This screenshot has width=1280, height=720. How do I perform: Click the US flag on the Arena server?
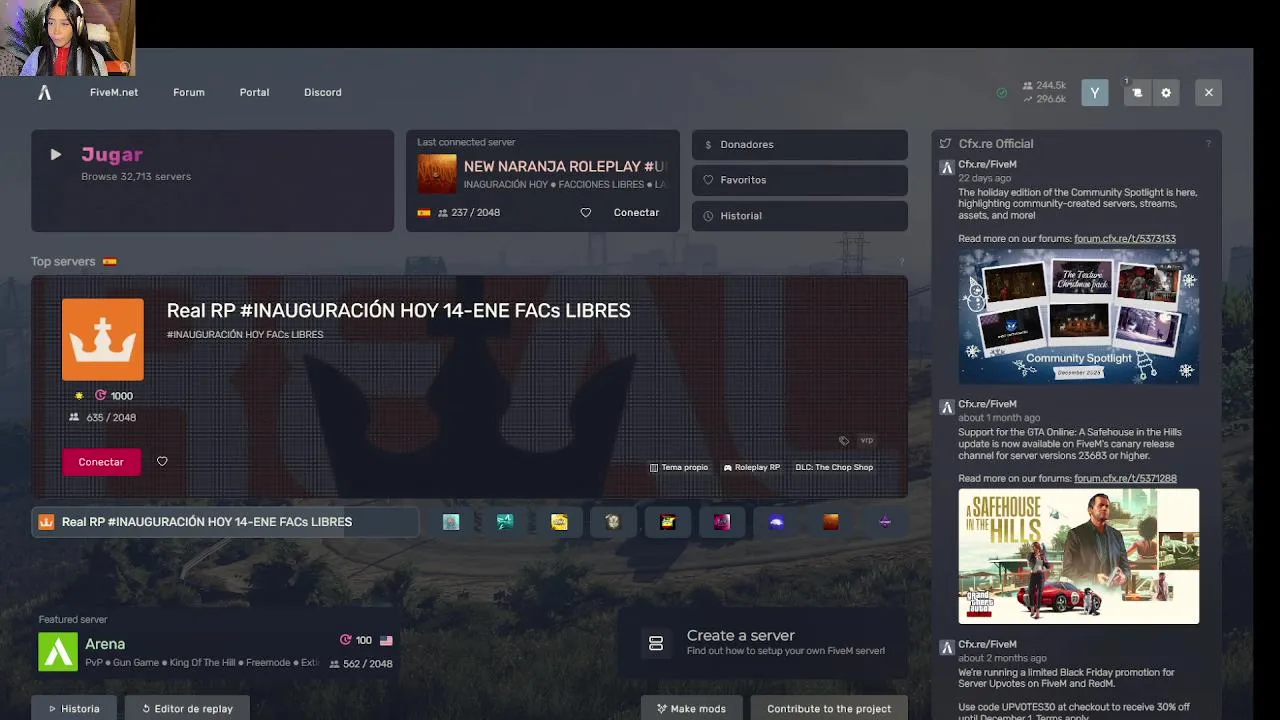[386, 641]
